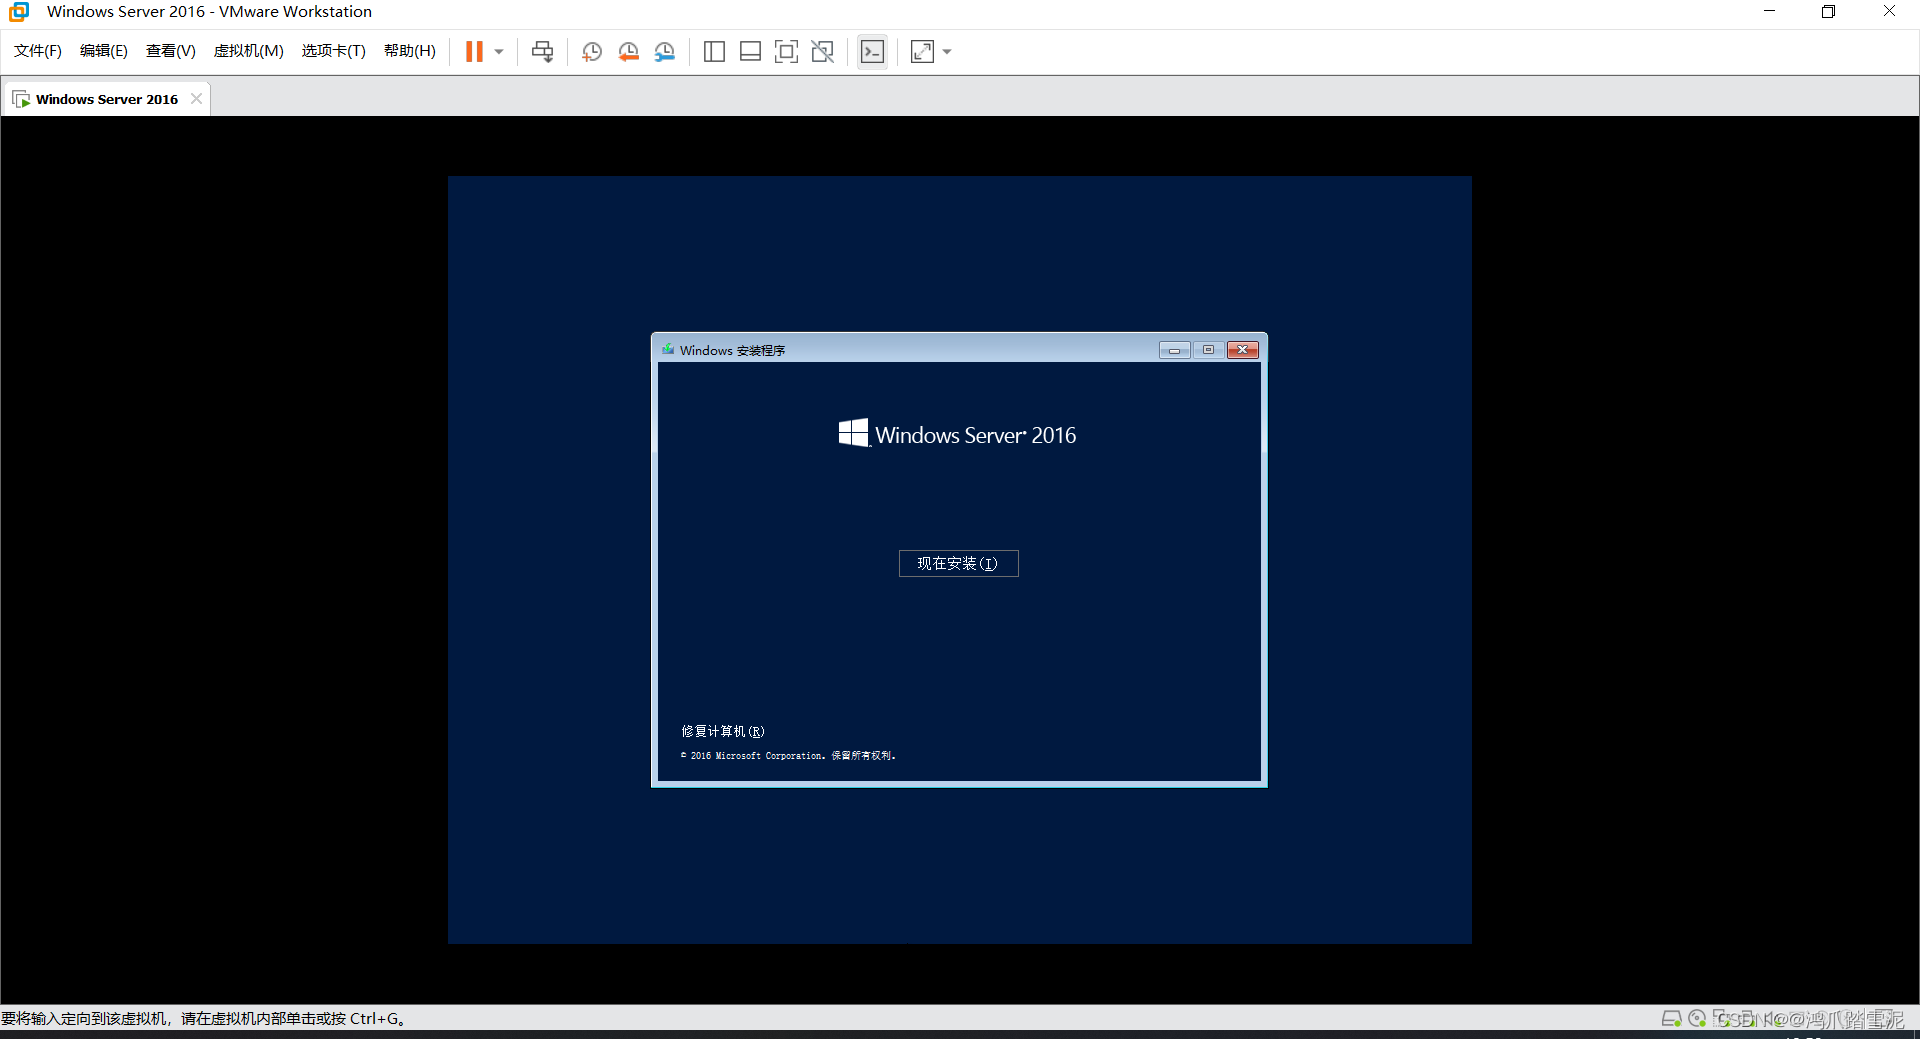
Task: Click the 现在安装(I) install now button
Action: pyautogui.click(x=958, y=563)
